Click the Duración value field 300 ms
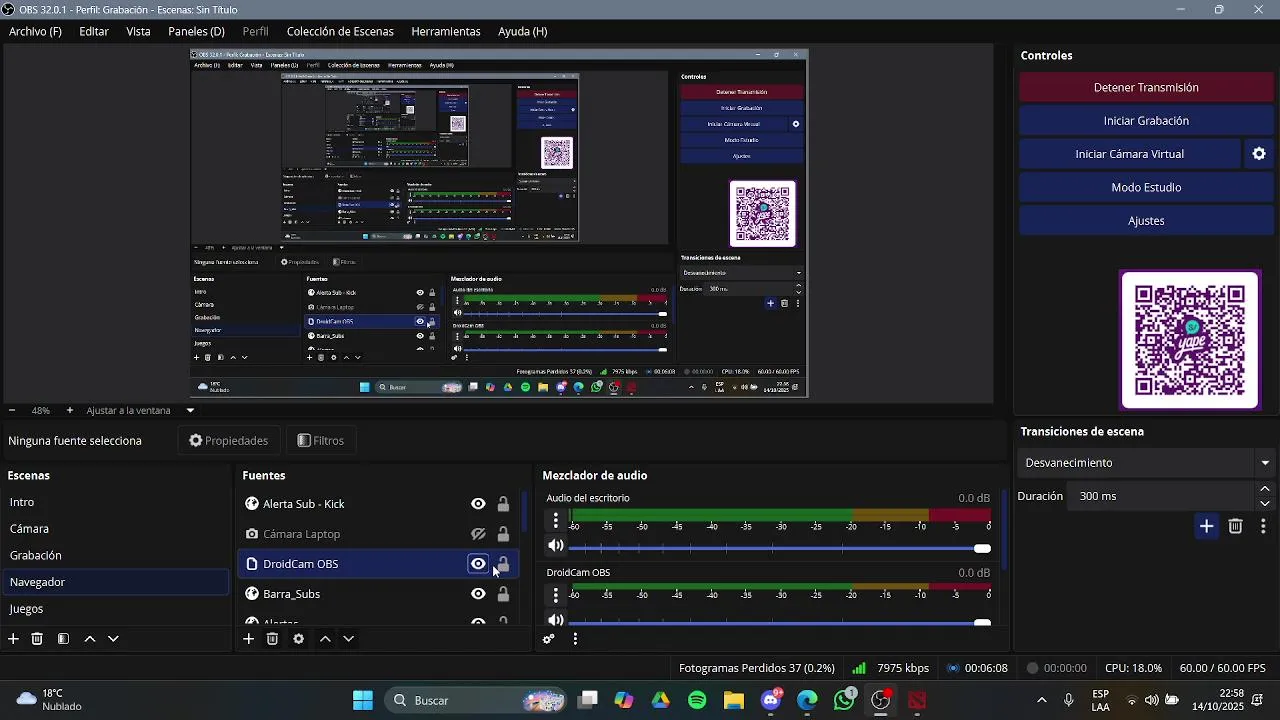This screenshot has width=1280, height=720. tap(1162, 496)
